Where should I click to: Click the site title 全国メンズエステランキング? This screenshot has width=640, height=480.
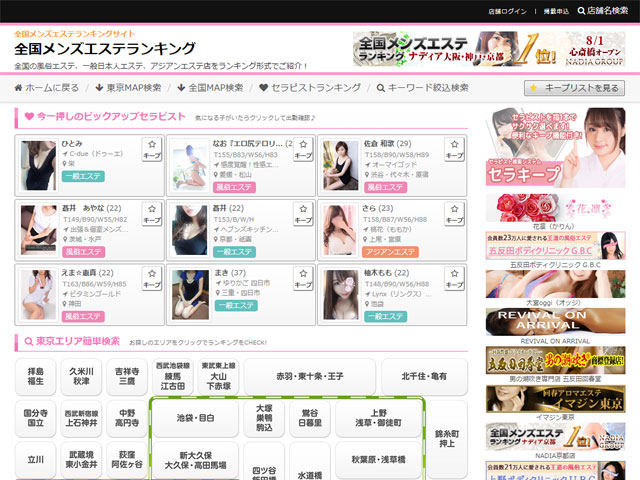point(105,49)
